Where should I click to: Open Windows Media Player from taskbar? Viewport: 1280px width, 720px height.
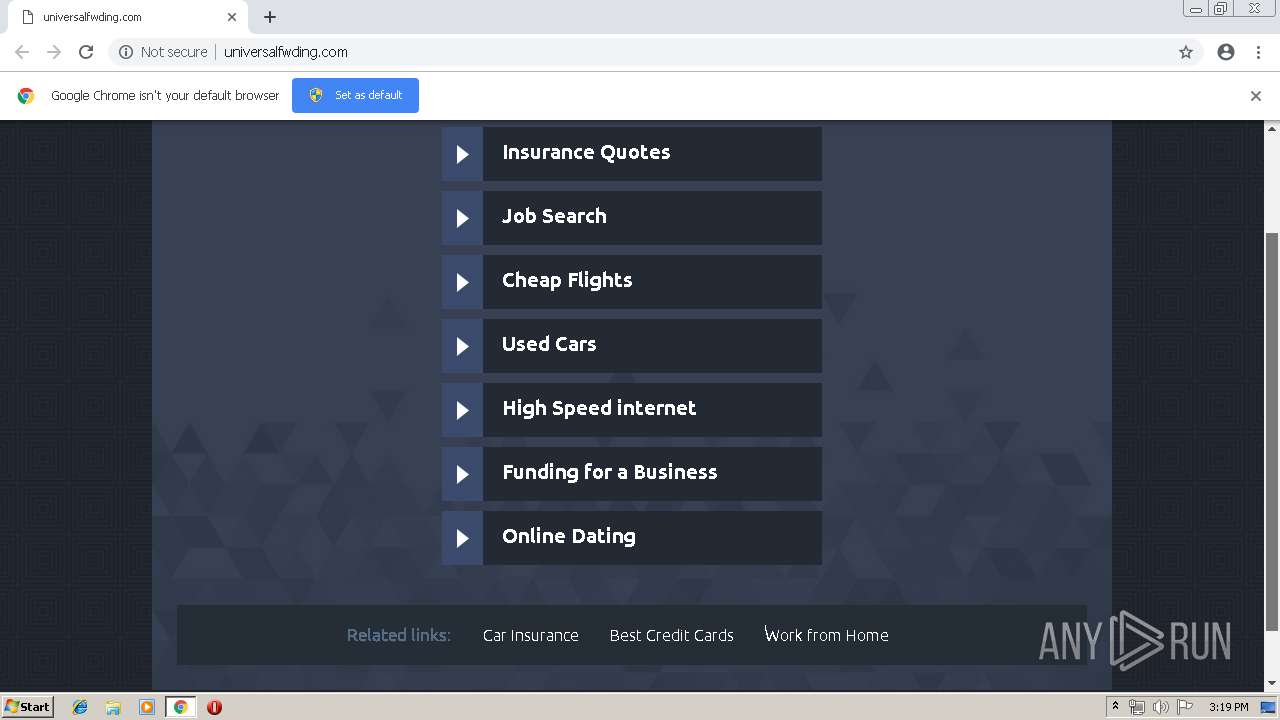147,707
